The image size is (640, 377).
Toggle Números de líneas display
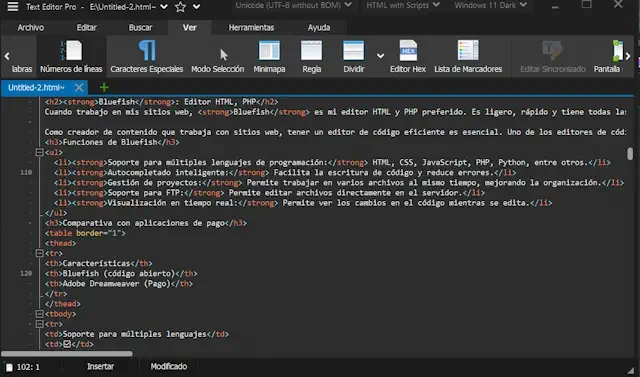tap(71, 57)
